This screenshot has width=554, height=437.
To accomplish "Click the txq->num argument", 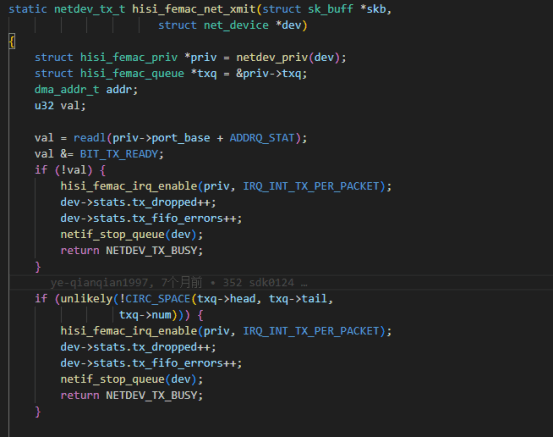I will [145, 315].
